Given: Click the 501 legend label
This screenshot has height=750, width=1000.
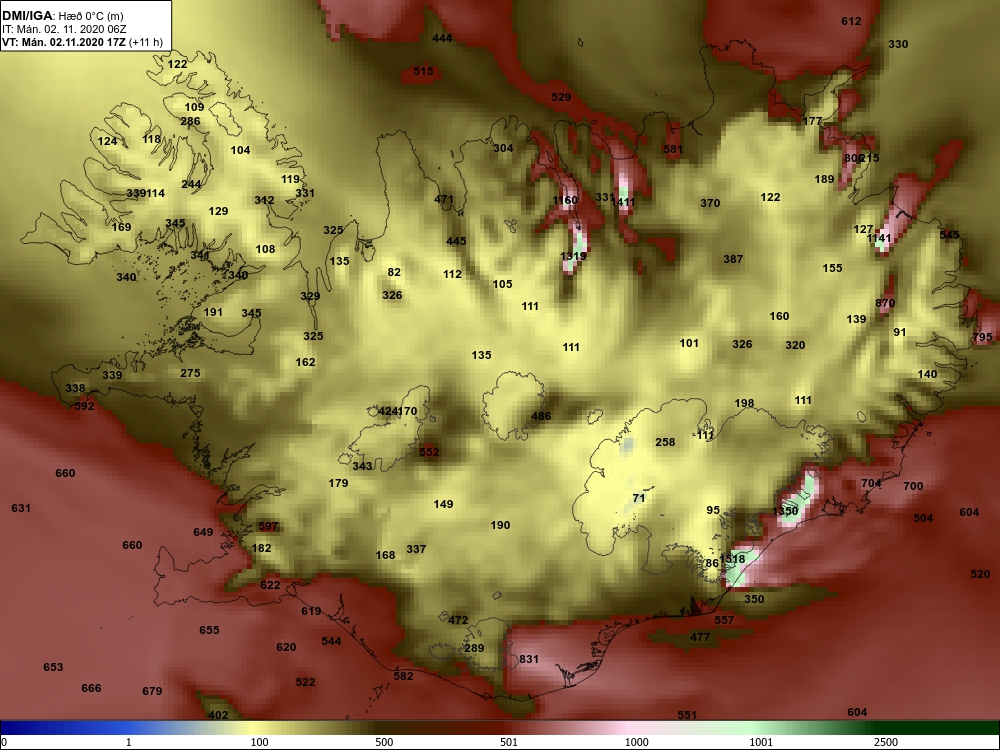Looking at the screenshot, I should click(x=509, y=743).
